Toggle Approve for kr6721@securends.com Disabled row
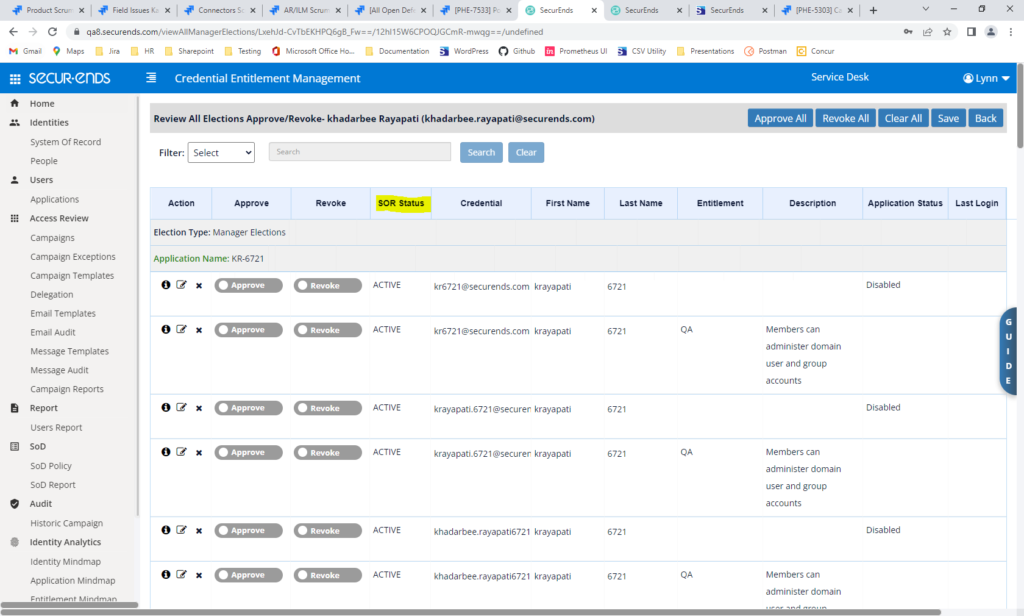 point(248,285)
